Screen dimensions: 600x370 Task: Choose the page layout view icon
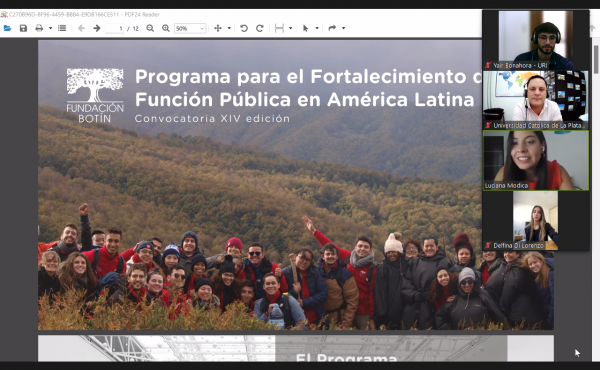tap(279, 28)
